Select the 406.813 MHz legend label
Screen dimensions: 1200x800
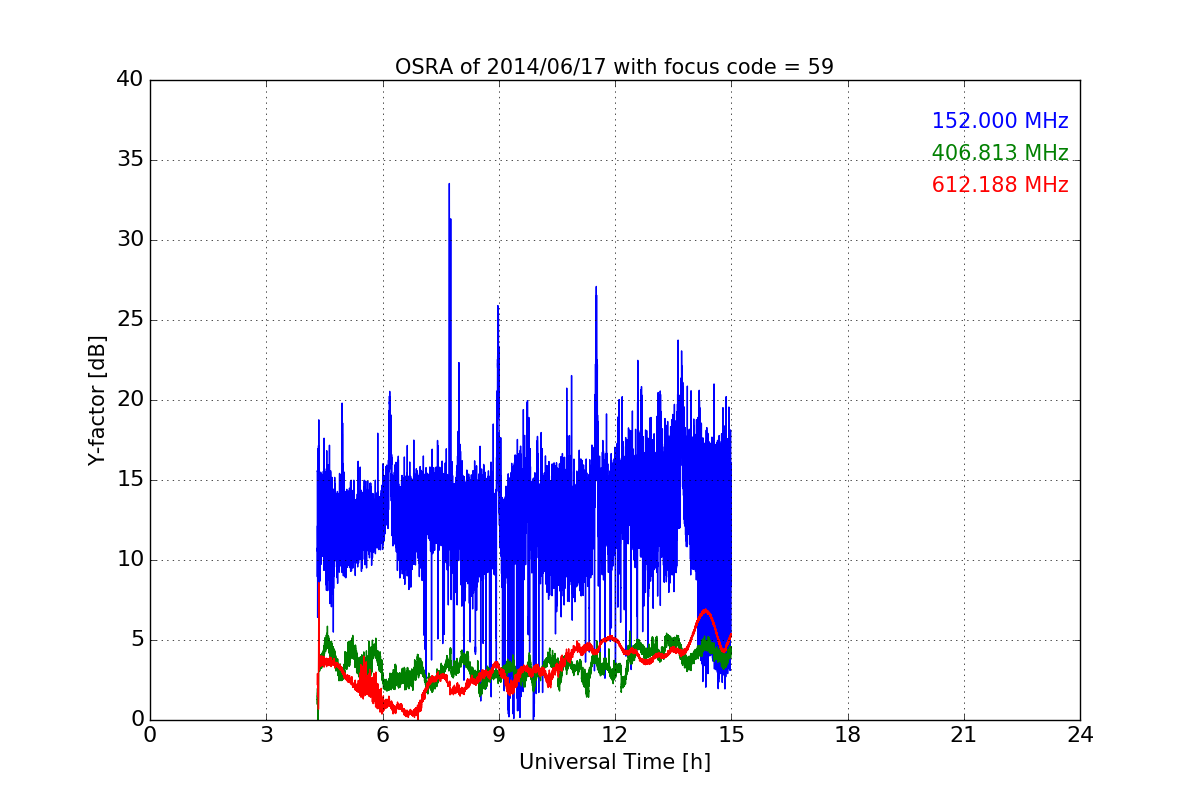click(1000, 153)
